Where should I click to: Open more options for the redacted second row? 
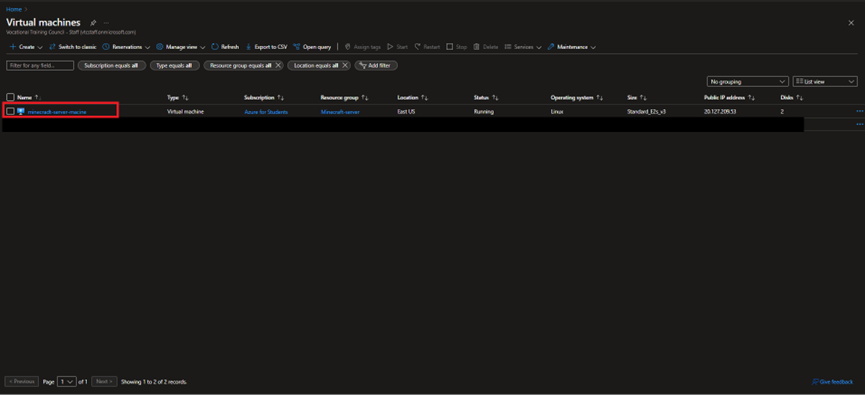pos(859,125)
